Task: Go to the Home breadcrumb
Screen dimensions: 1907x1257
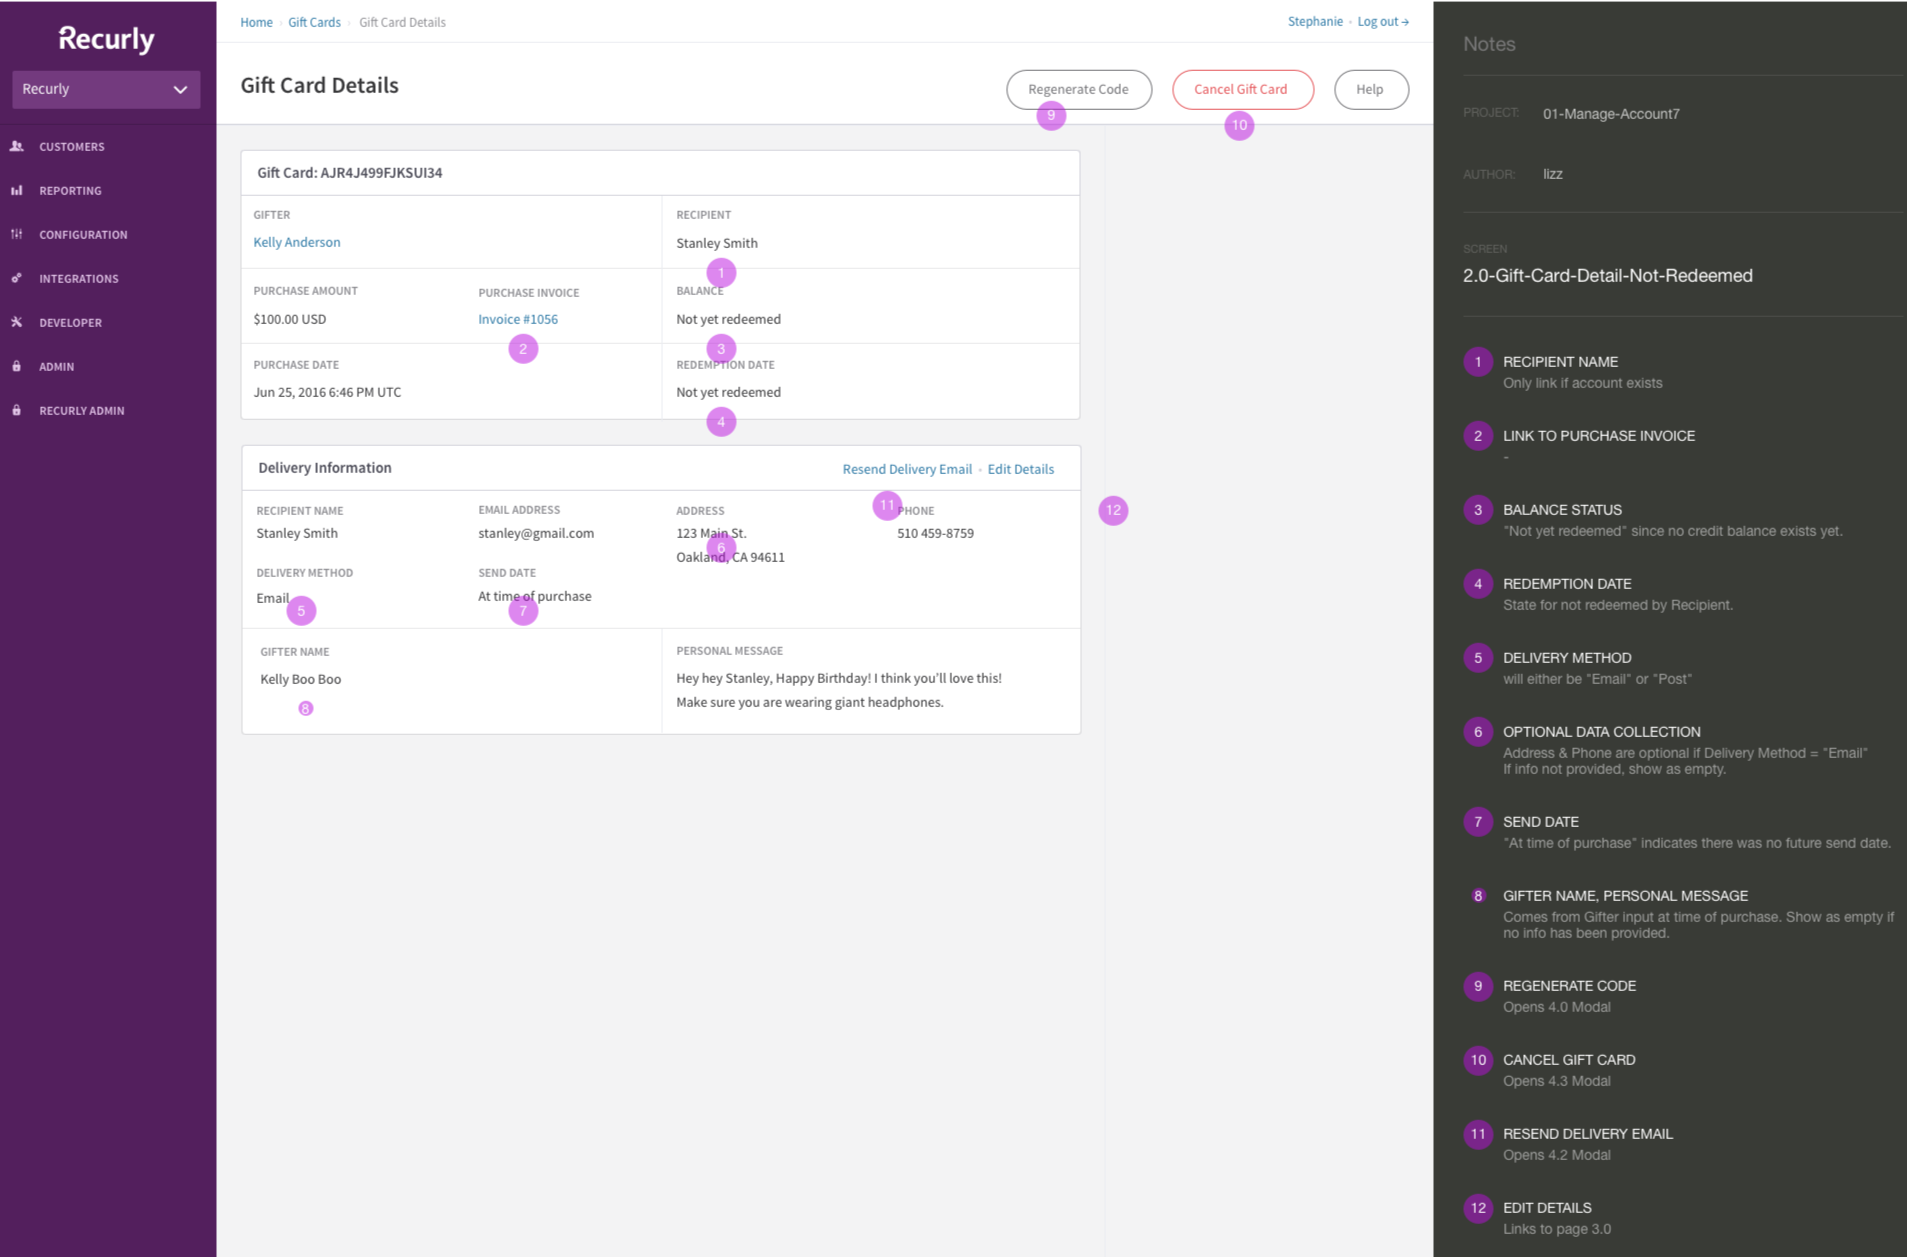Action: tap(256, 22)
